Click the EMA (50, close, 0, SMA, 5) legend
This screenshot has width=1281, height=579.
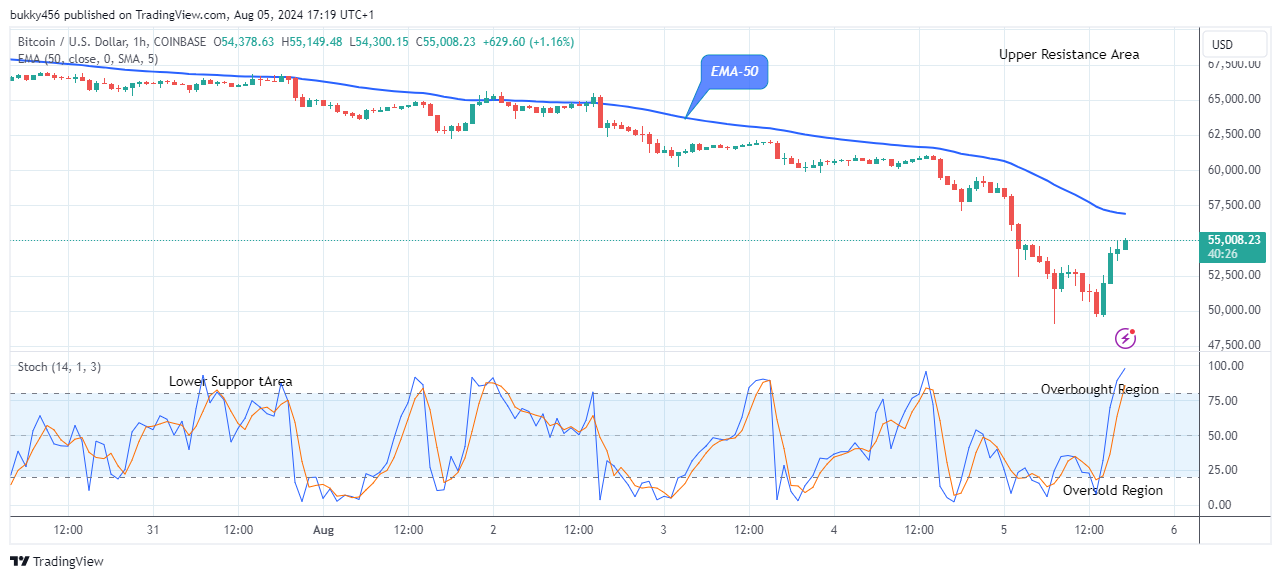click(88, 59)
